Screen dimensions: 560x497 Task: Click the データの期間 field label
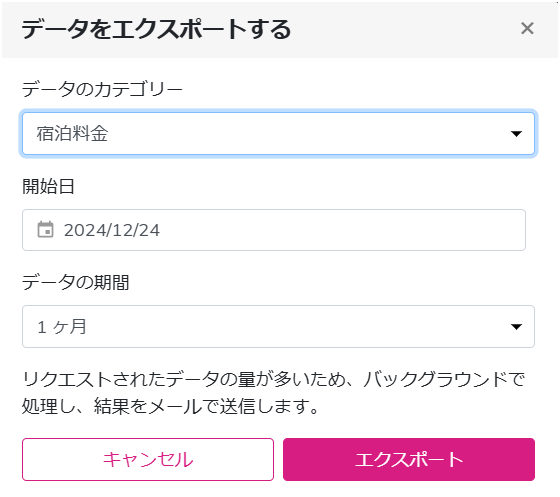(x=76, y=282)
